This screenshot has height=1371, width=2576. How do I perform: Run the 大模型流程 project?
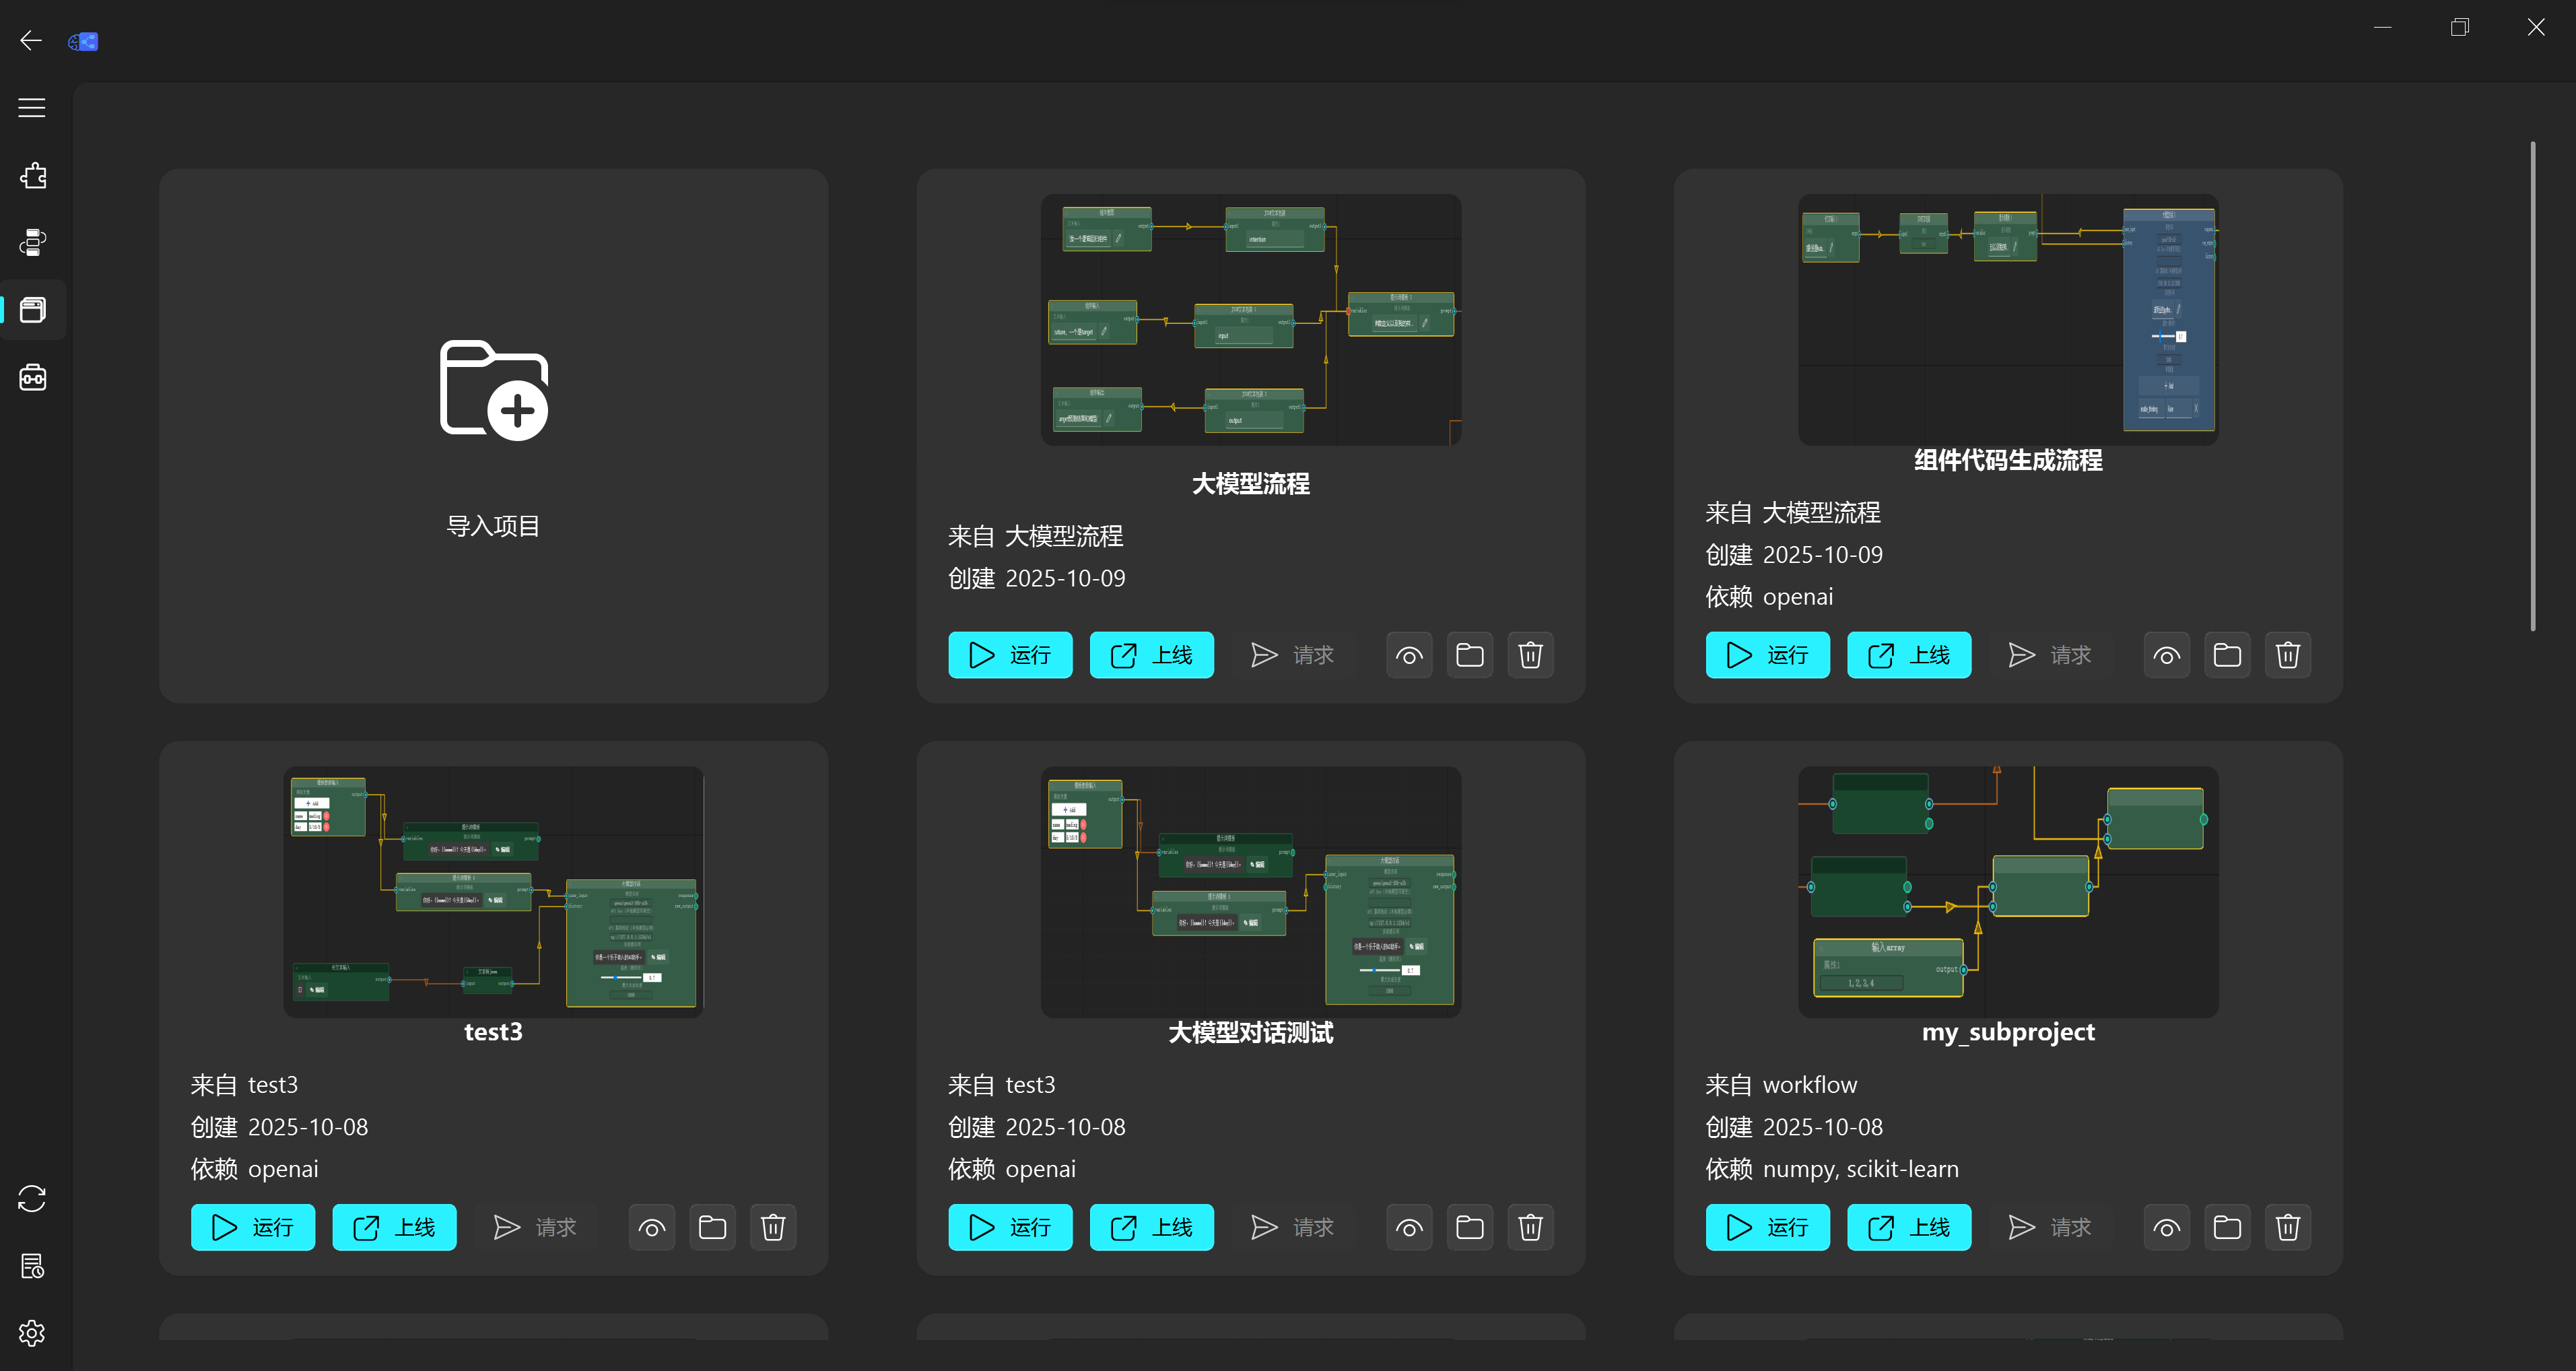pyautogui.click(x=1010, y=655)
